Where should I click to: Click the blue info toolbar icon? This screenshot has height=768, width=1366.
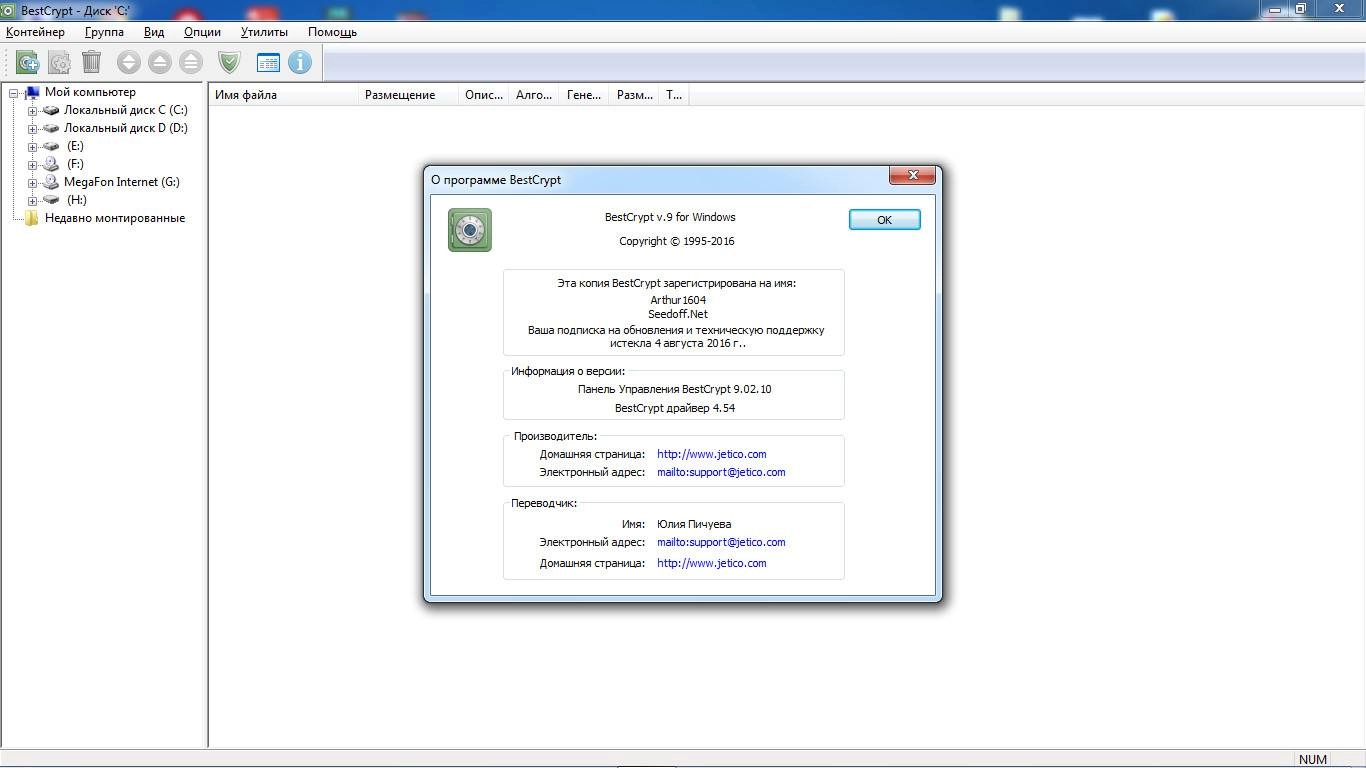pos(299,62)
